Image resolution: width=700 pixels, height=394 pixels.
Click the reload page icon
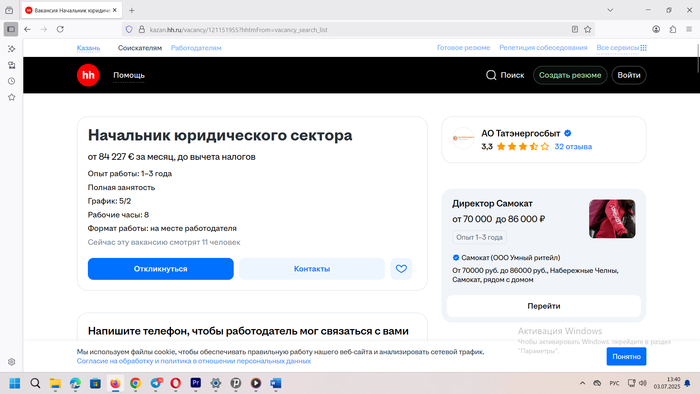tap(60, 29)
